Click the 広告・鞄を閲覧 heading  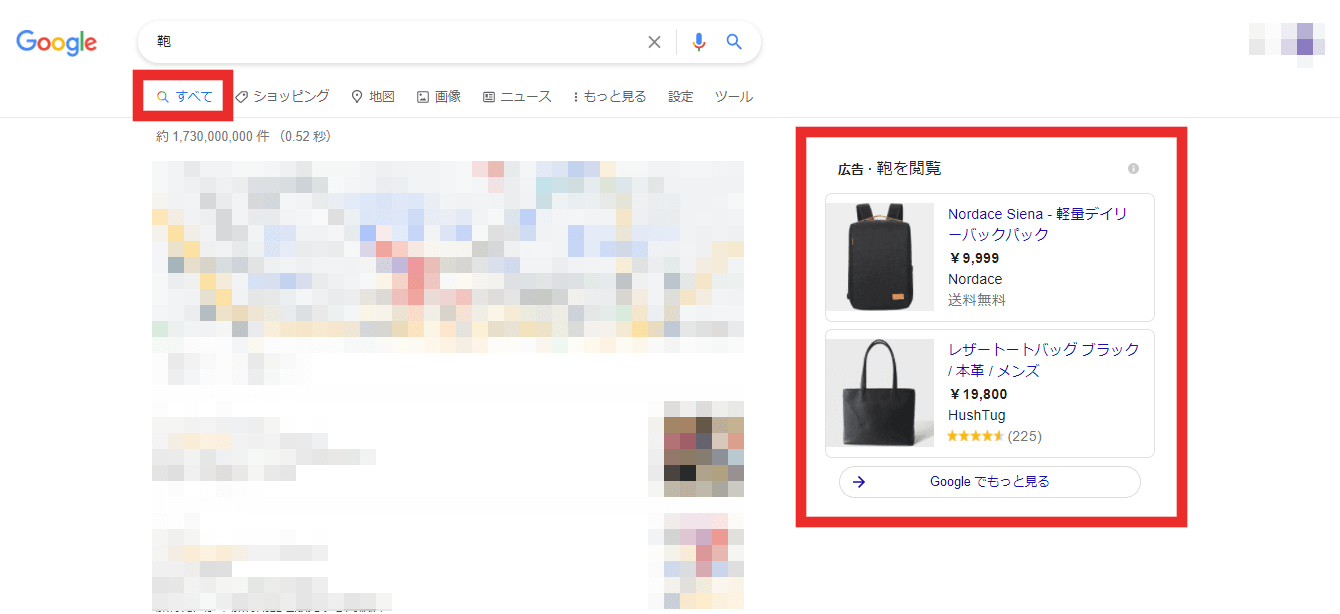pyautogui.click(x=890, y=169)
